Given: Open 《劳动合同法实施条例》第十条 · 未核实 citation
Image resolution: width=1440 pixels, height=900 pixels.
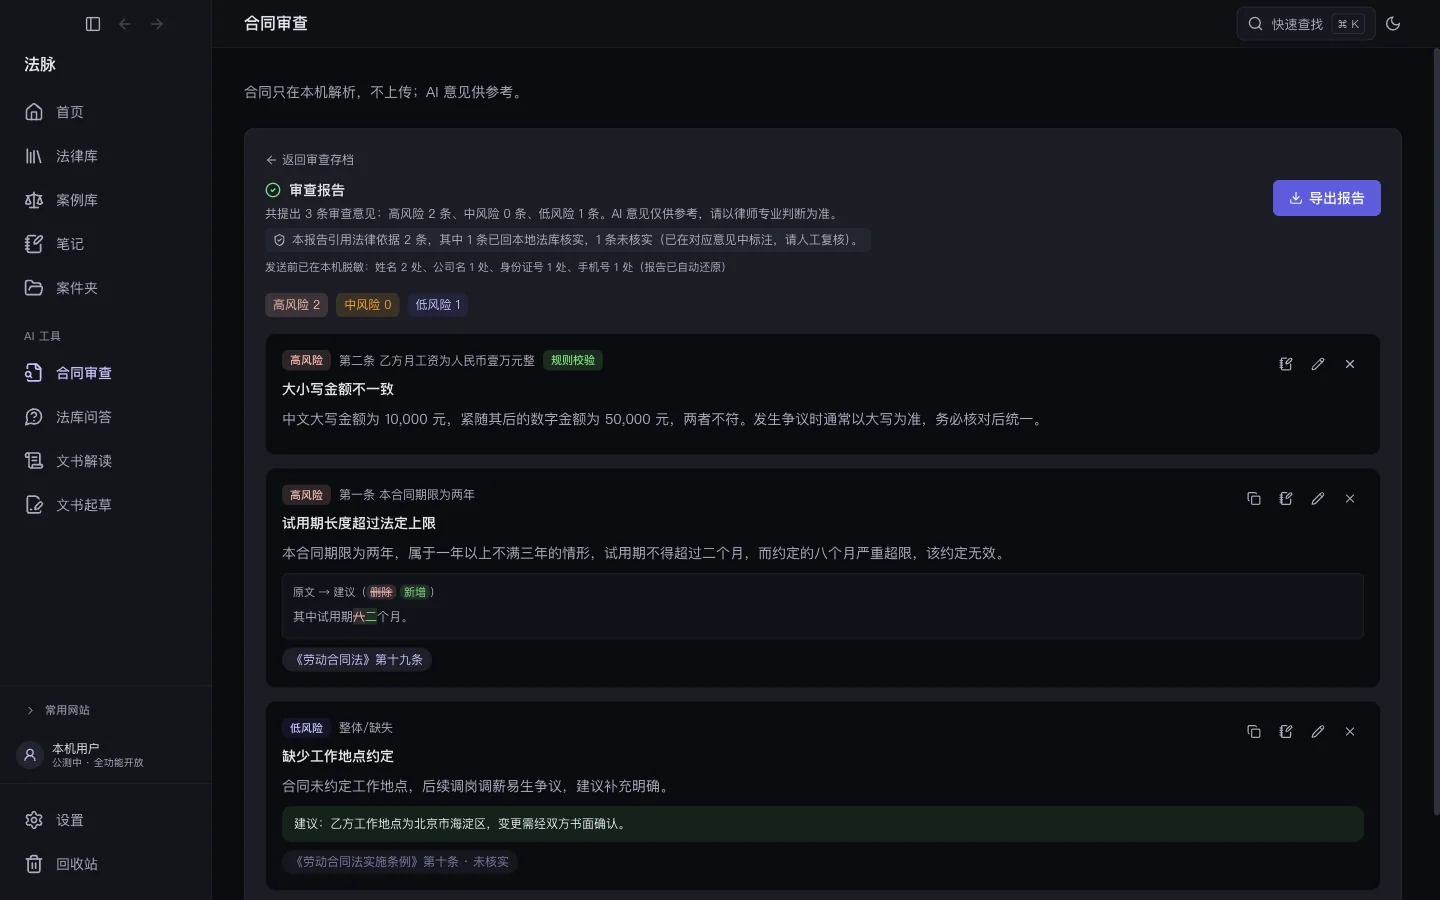Looking at the screenshot, I should pyautogui.click(x=400, y=862).
